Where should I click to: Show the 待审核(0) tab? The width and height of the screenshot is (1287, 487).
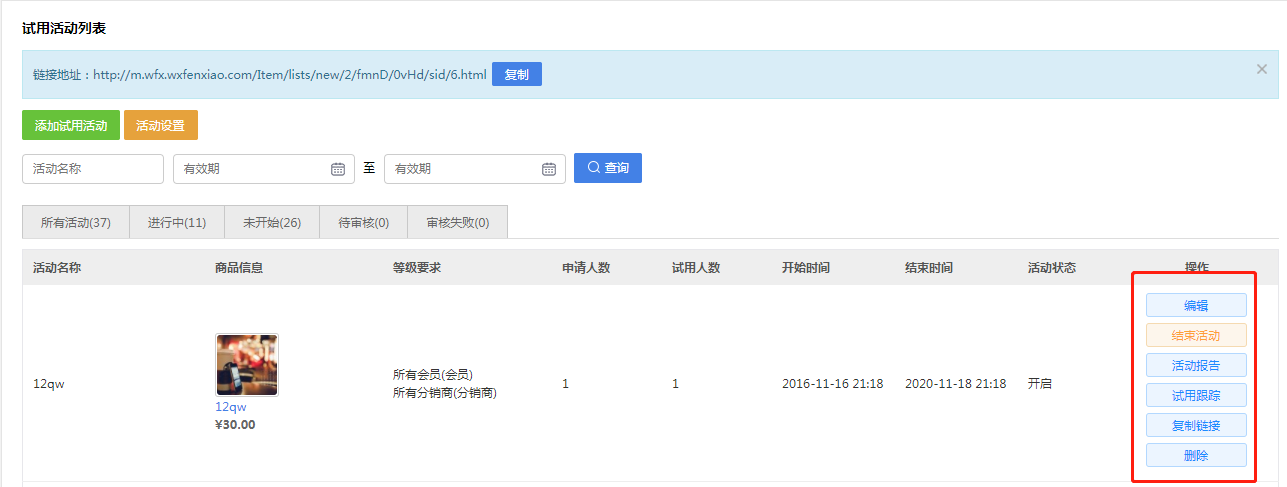click(363, 222)
